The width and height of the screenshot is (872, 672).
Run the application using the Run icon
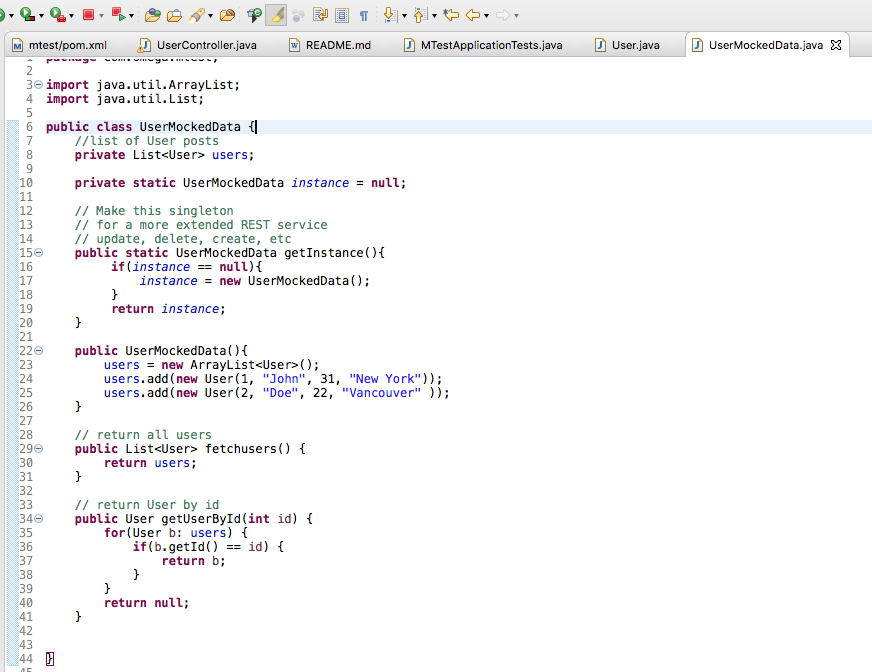coord(3,15)
